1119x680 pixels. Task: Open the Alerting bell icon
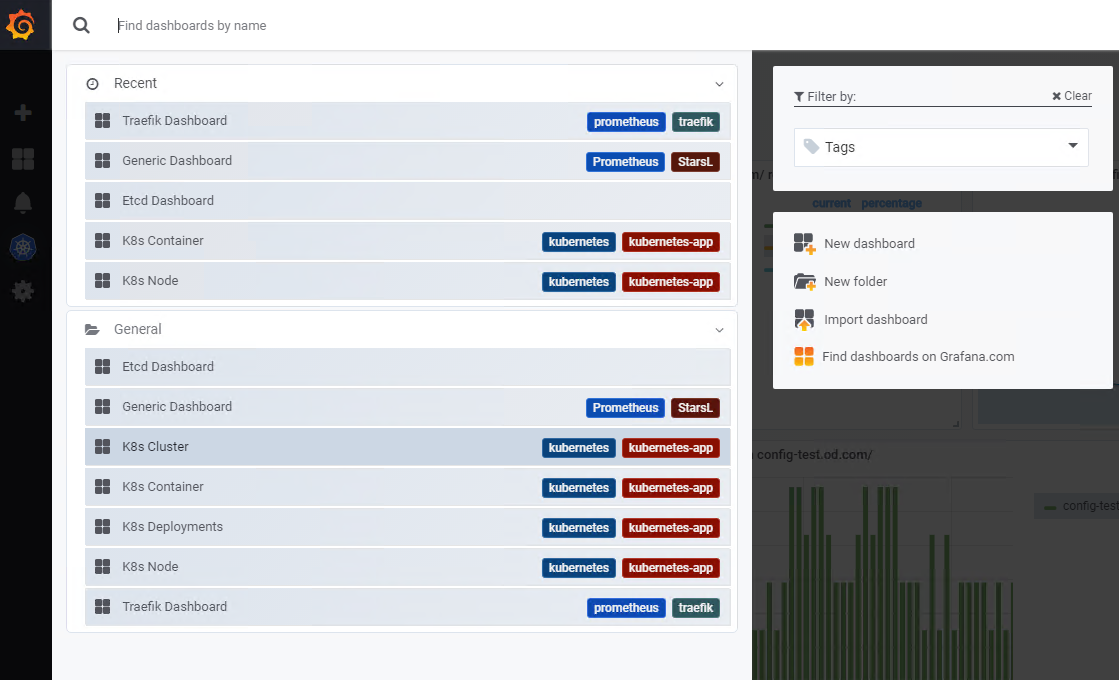pos(23,203)
